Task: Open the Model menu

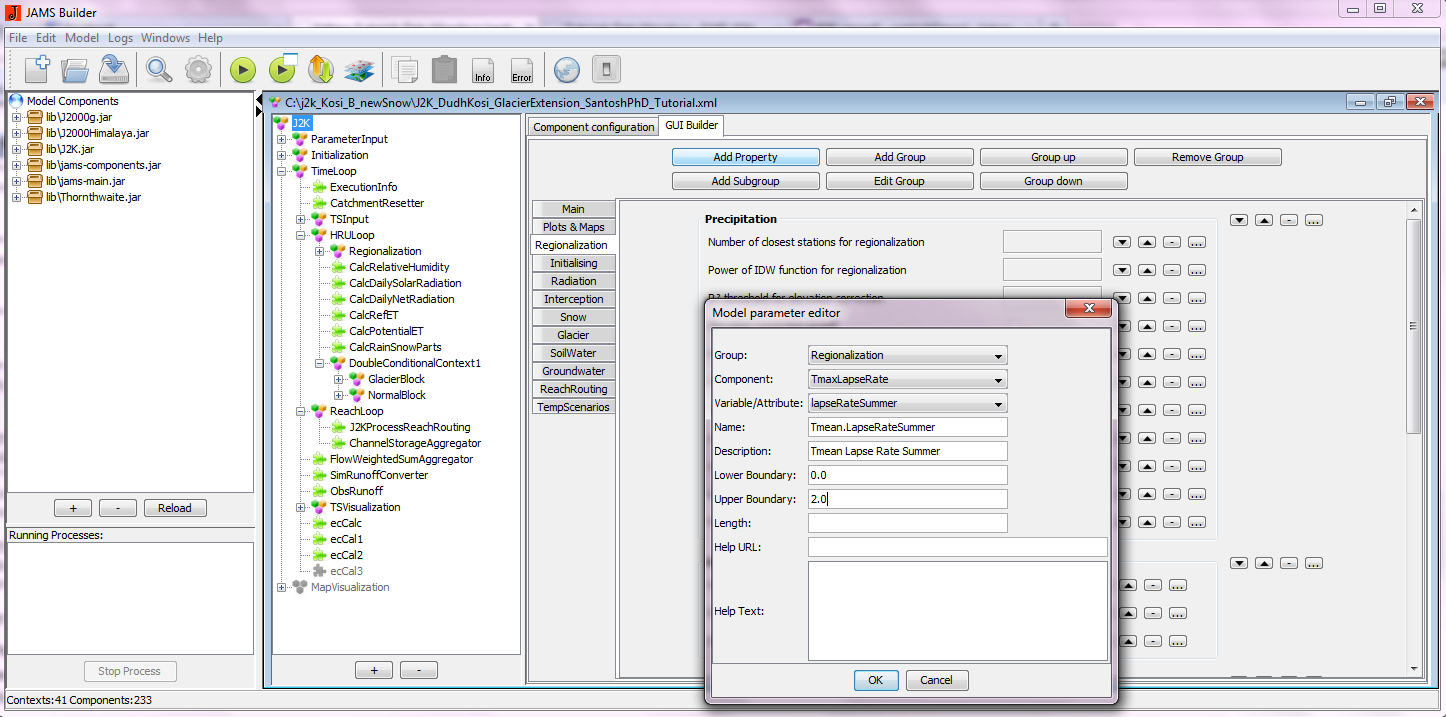Action: pos(81,37)
